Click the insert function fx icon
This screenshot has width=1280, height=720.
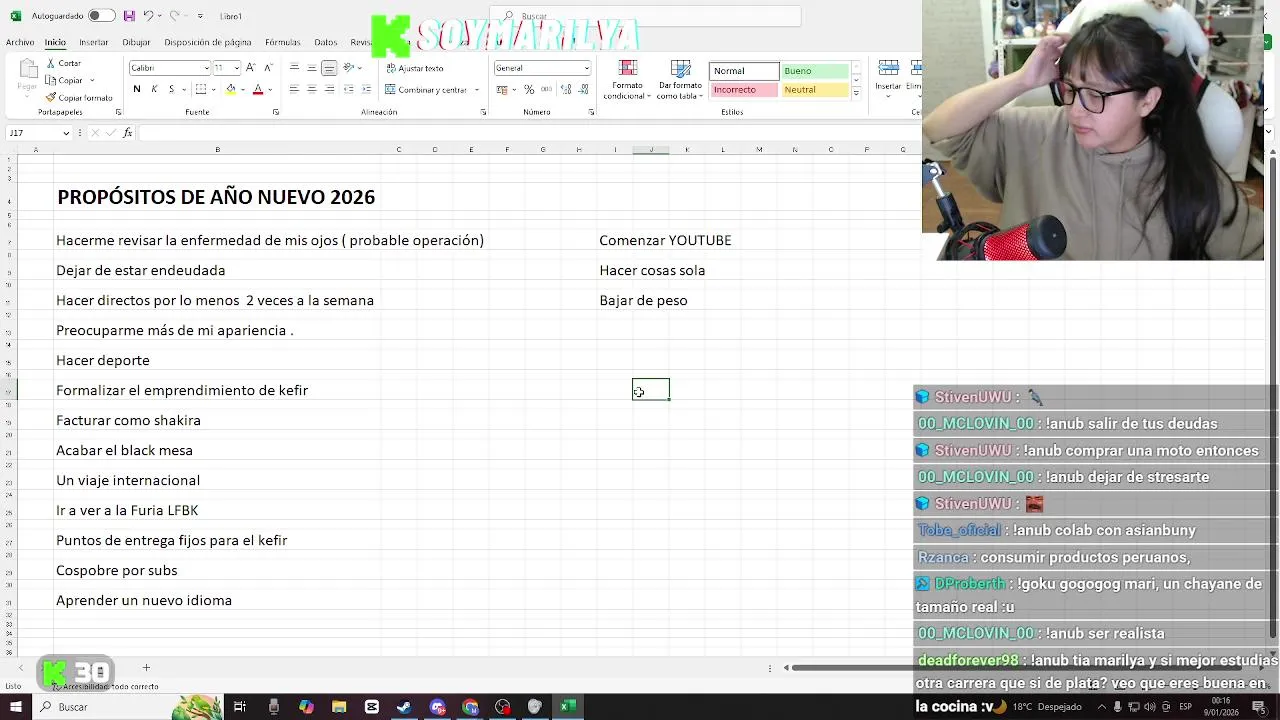tap(127, 132)
